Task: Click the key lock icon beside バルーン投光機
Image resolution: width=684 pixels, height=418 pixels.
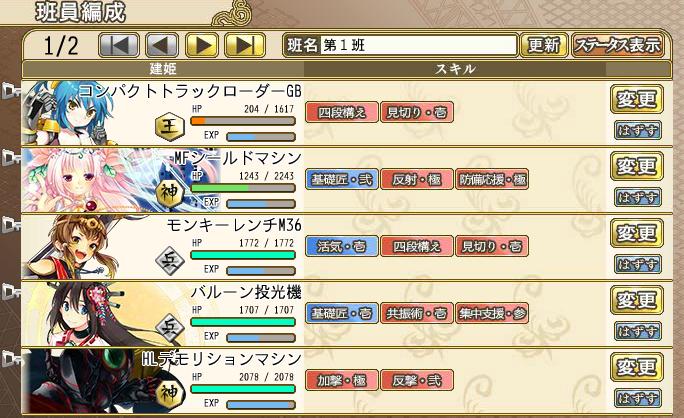Action: (x=10, y=292)
